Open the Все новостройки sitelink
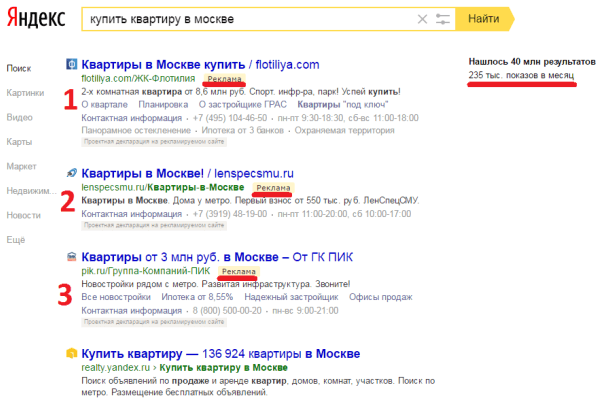The width and height of the screenshot is (600, 398). point(116,297)
